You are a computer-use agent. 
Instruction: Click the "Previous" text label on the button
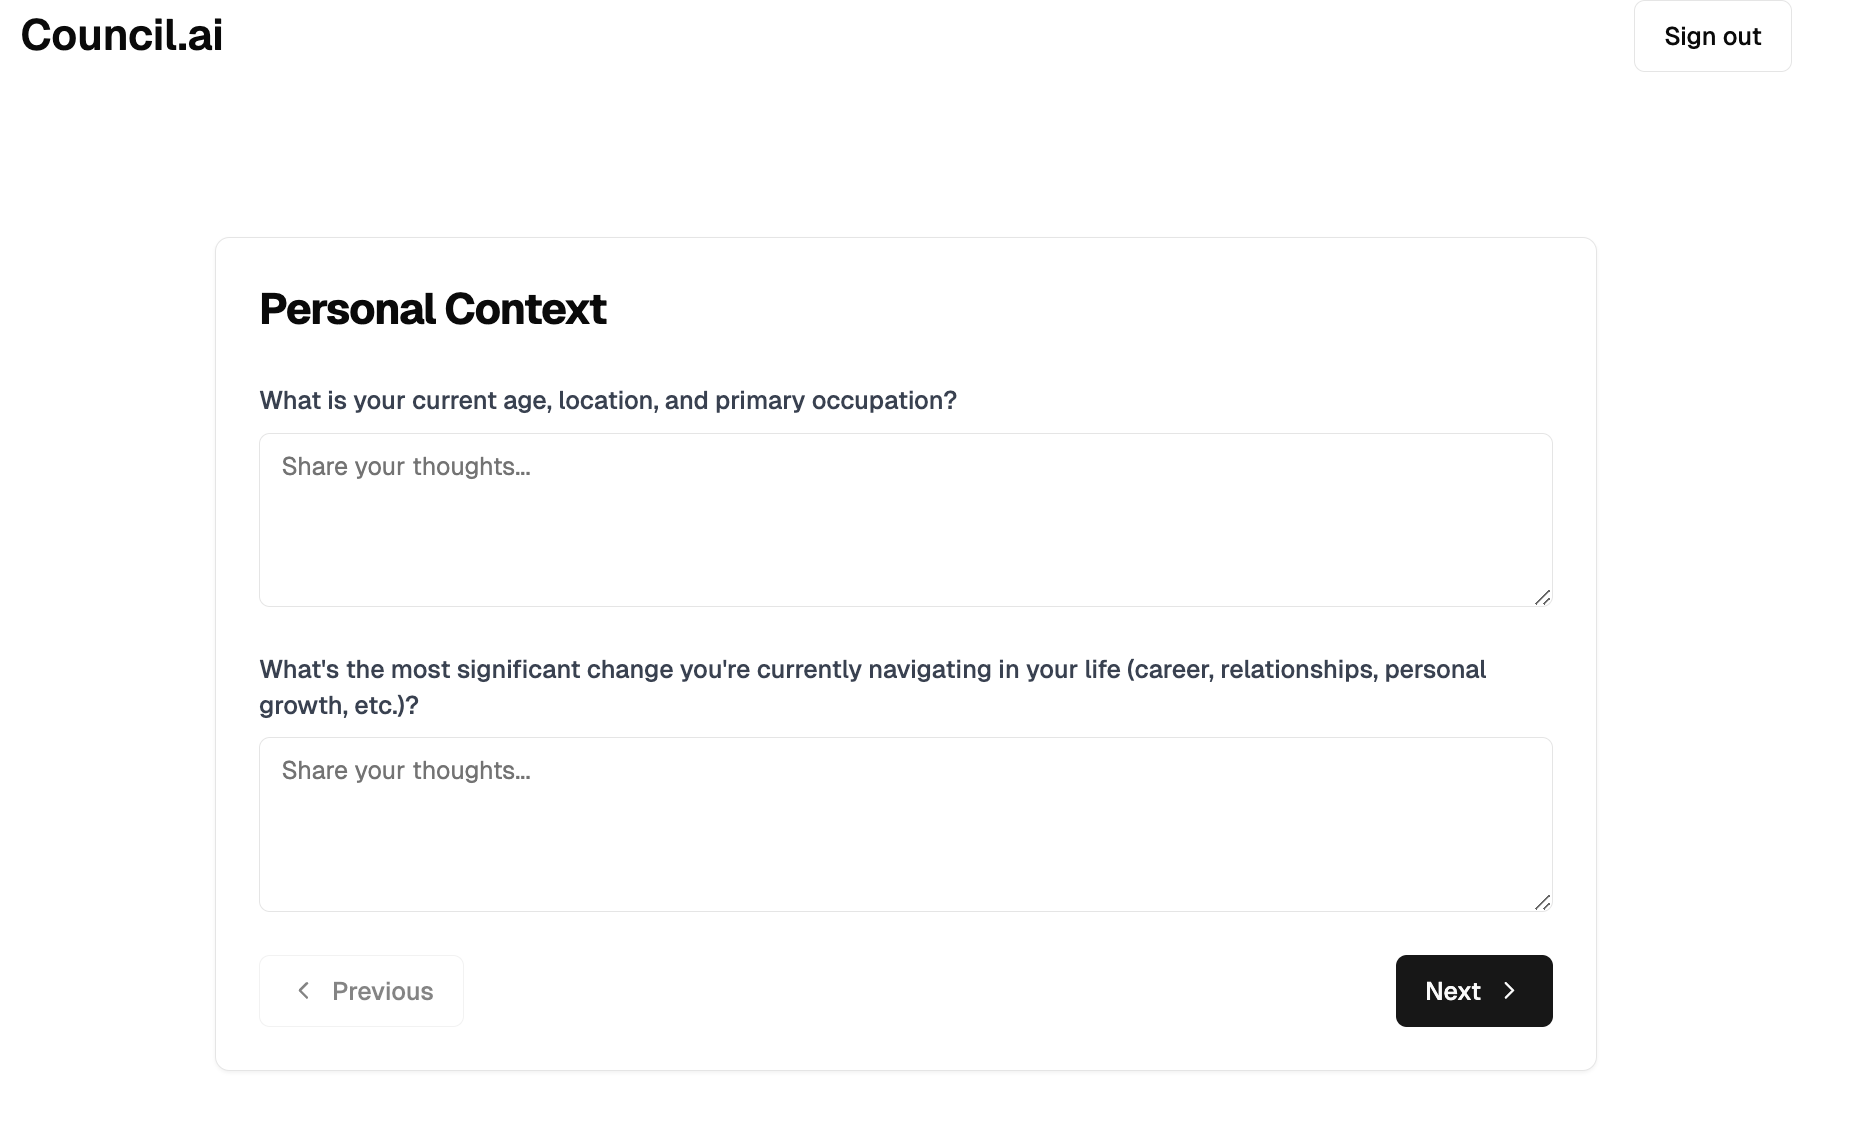382,991
